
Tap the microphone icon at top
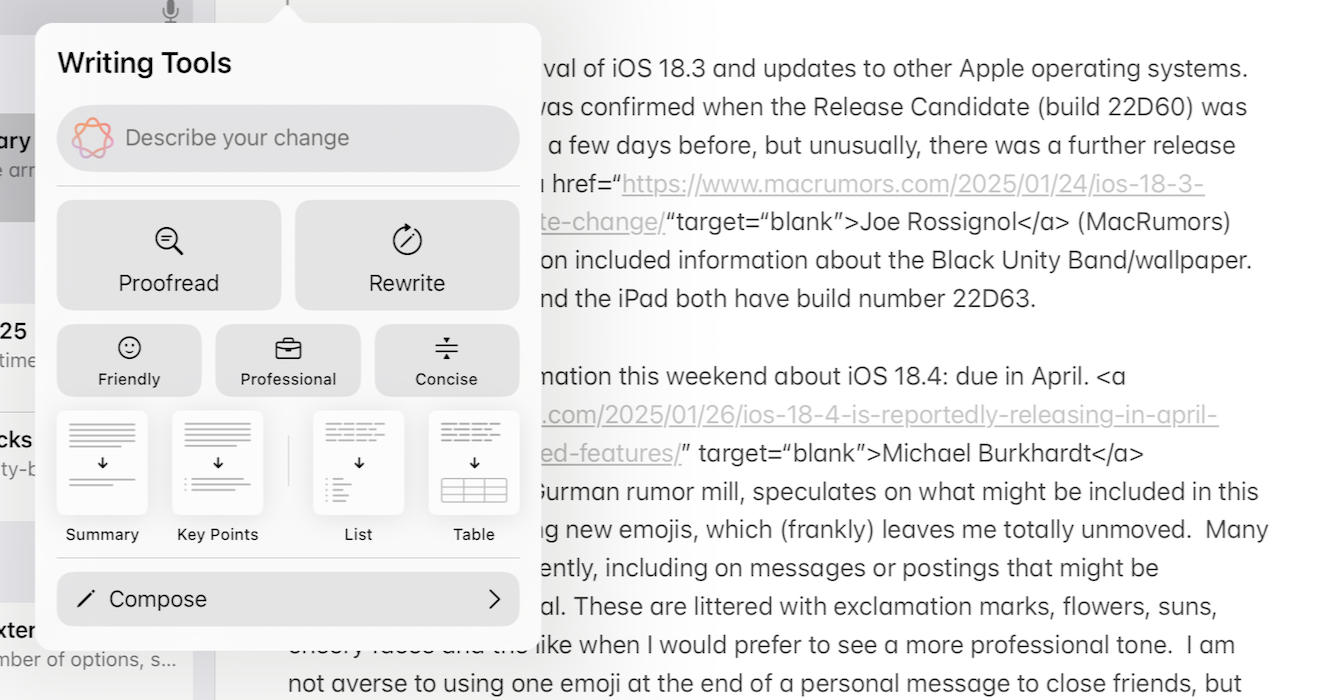(x=171, y=11)
